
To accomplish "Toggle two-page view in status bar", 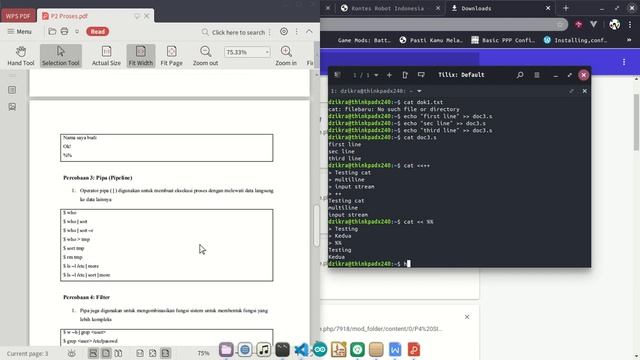I will pyautogui.click(x=118, y=353).
